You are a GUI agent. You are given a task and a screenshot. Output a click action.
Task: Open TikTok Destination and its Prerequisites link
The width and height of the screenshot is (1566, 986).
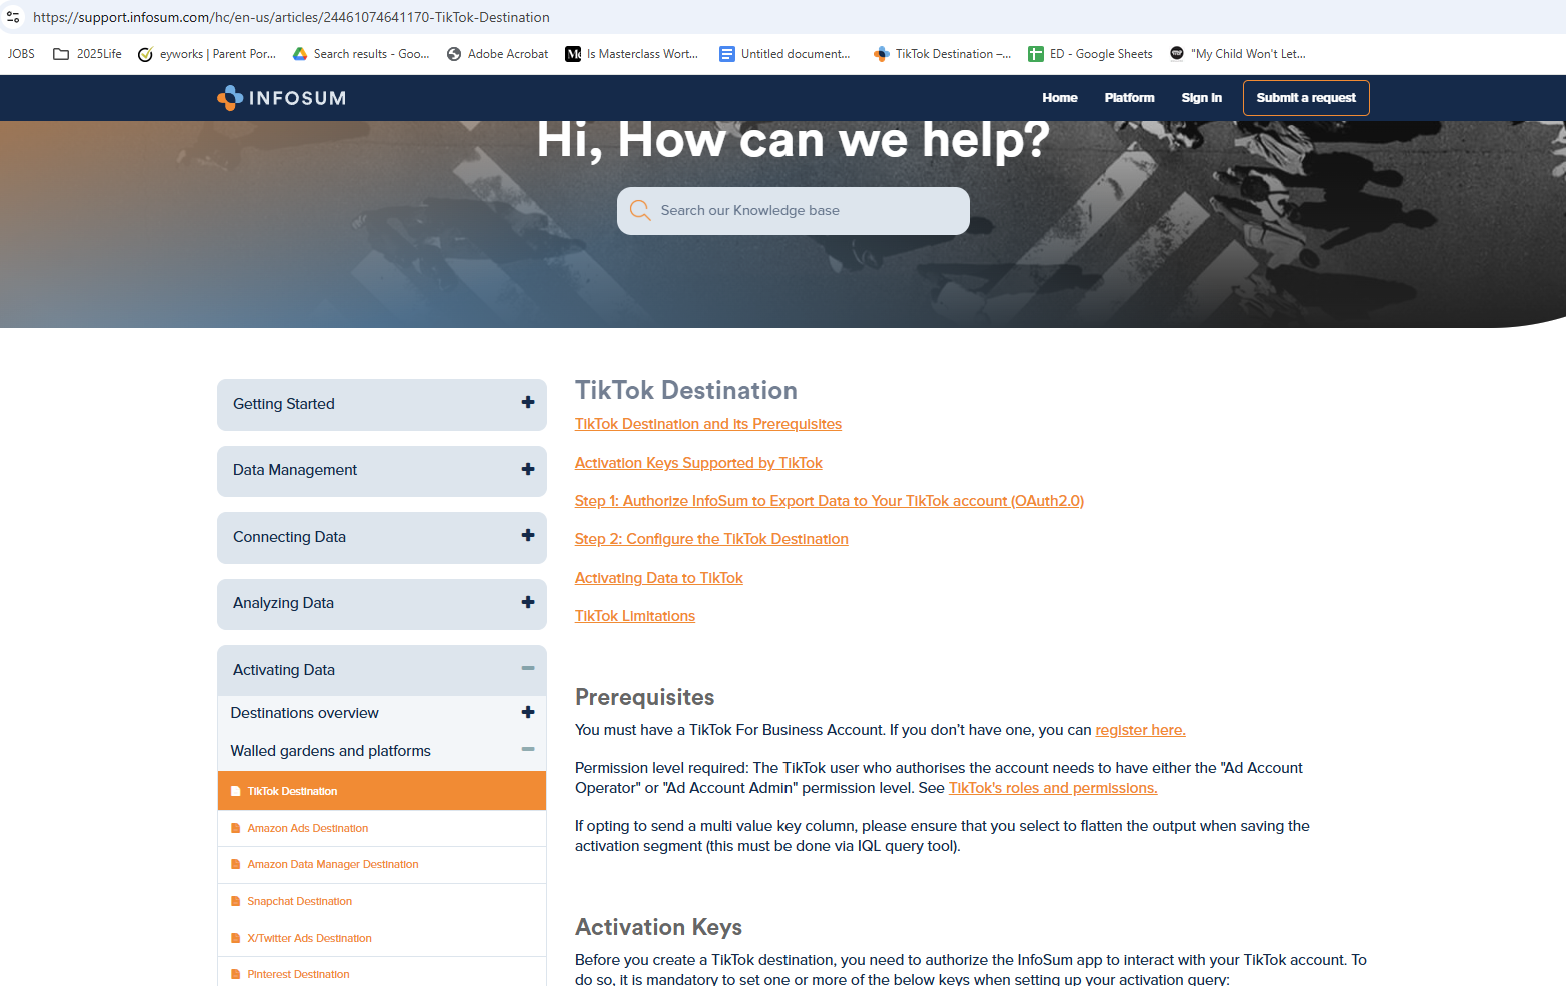pos(708,424)
